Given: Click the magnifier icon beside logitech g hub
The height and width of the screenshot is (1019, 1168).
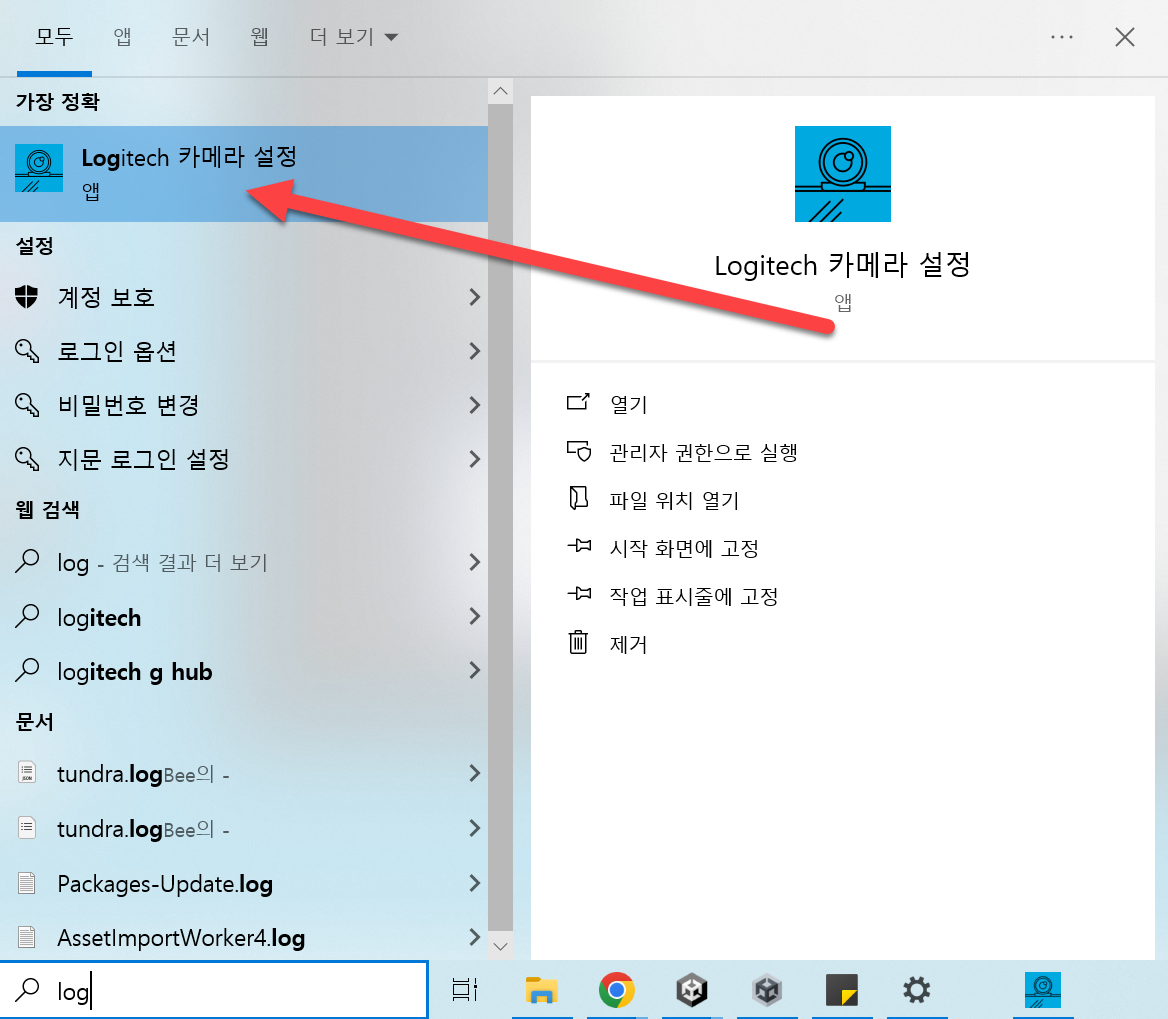Looking at the screenshot, I should [27, 670].
